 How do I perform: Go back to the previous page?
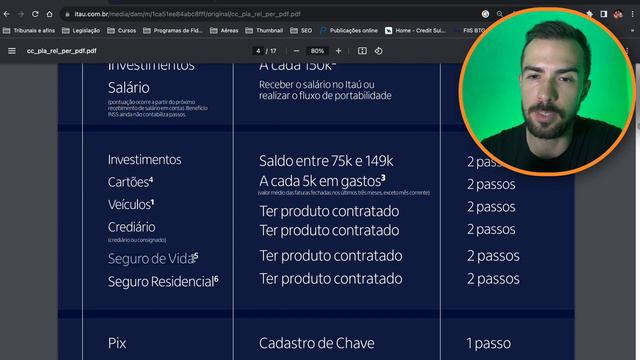(7, 14)
